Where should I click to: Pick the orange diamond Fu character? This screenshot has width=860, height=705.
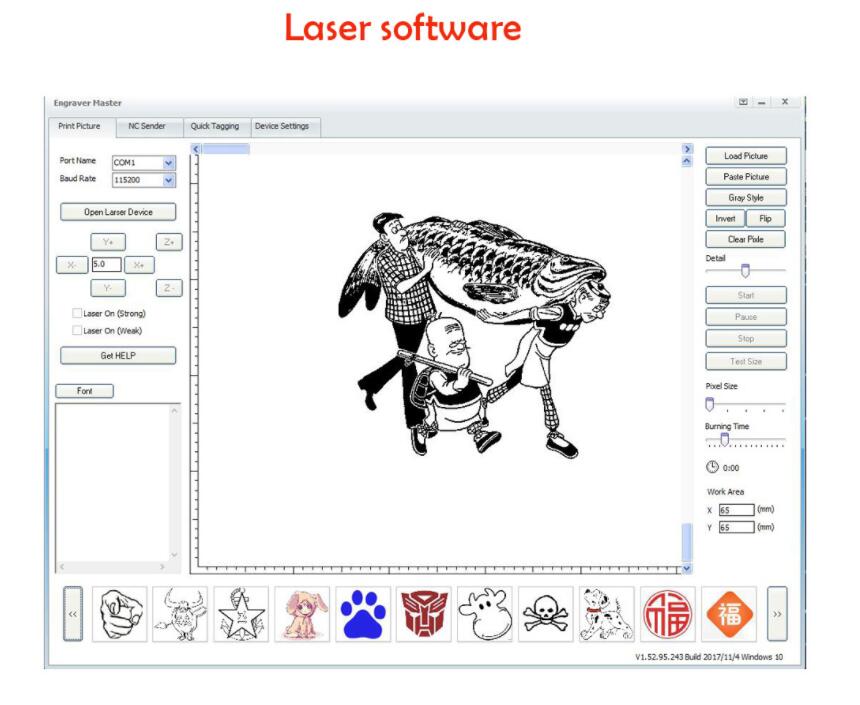728,613
